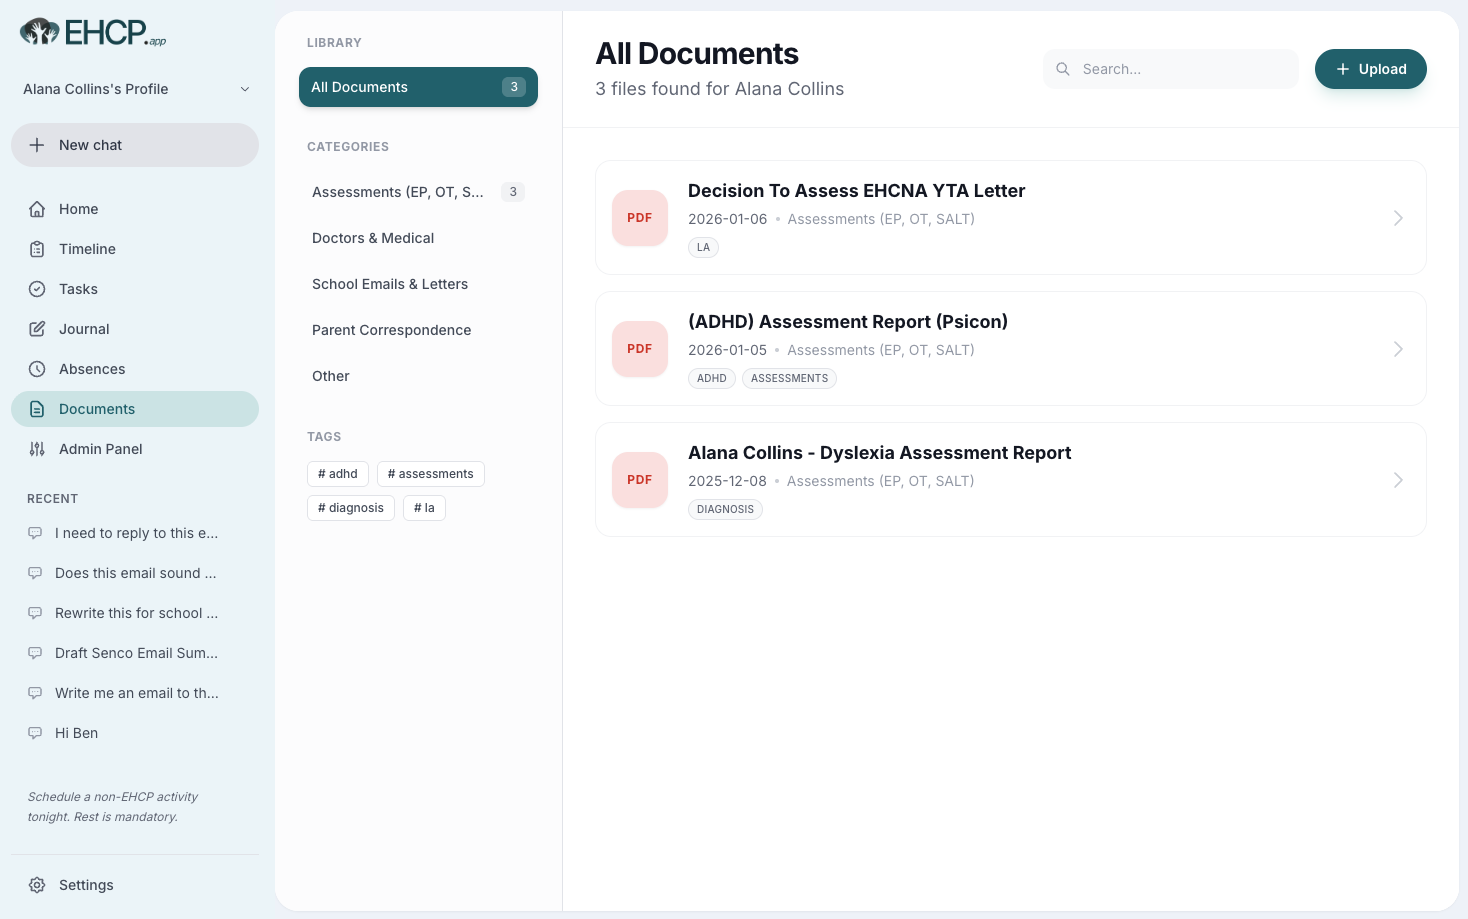Show the Other category
Screen dimensions: 1468x919
tap(418, 376)
